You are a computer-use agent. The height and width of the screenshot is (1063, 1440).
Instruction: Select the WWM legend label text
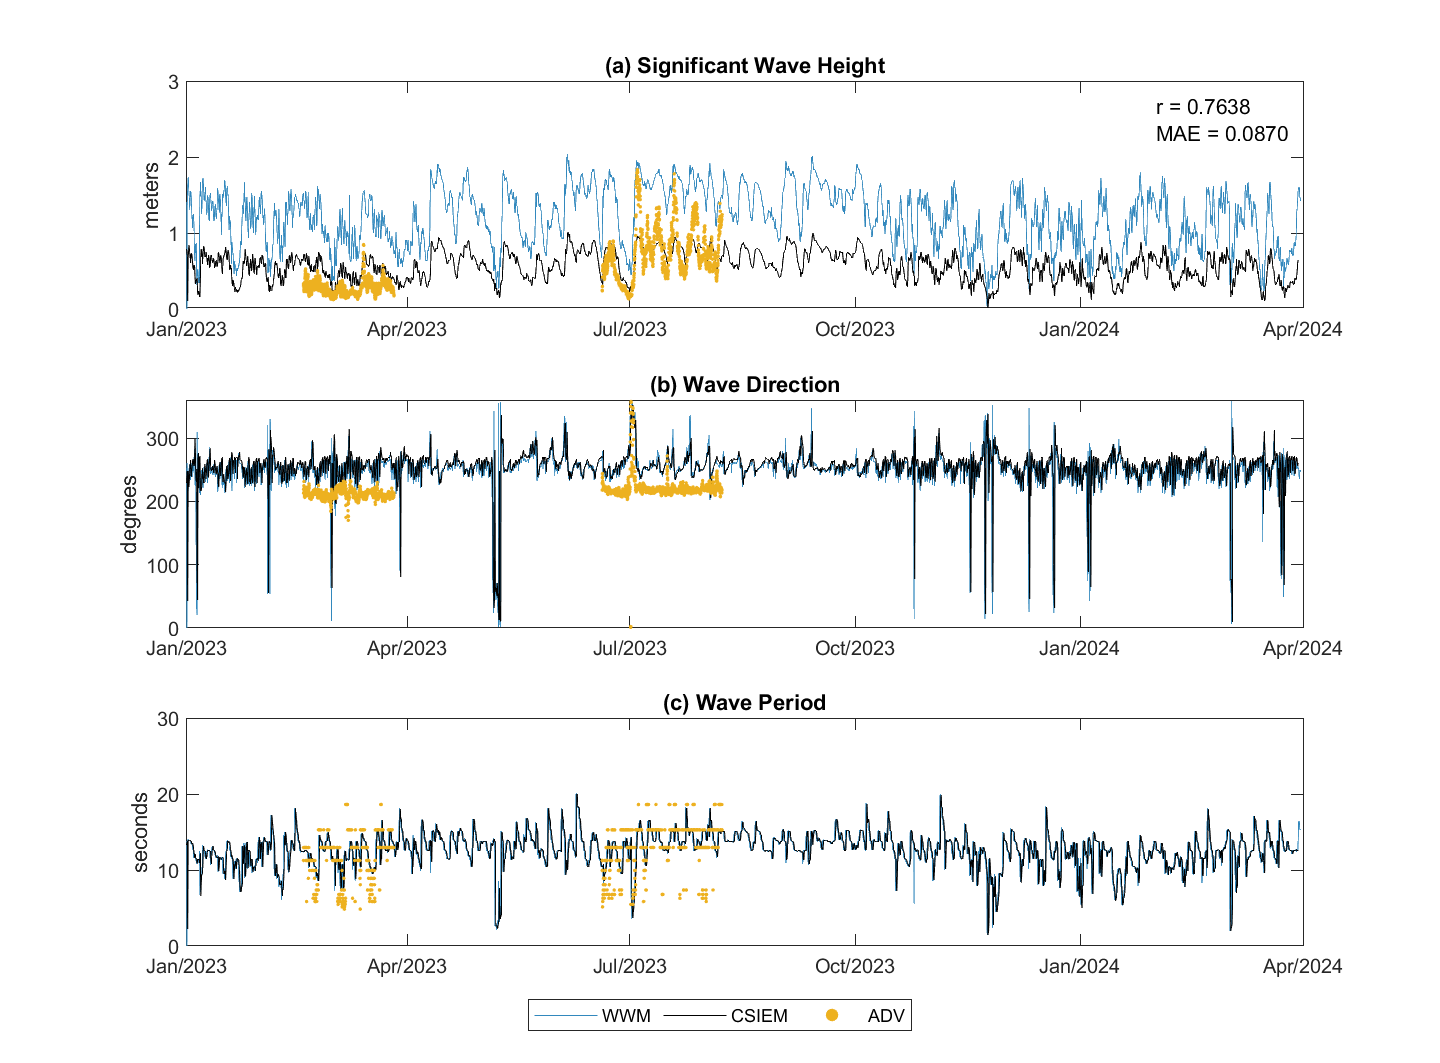click(626, 1016)
